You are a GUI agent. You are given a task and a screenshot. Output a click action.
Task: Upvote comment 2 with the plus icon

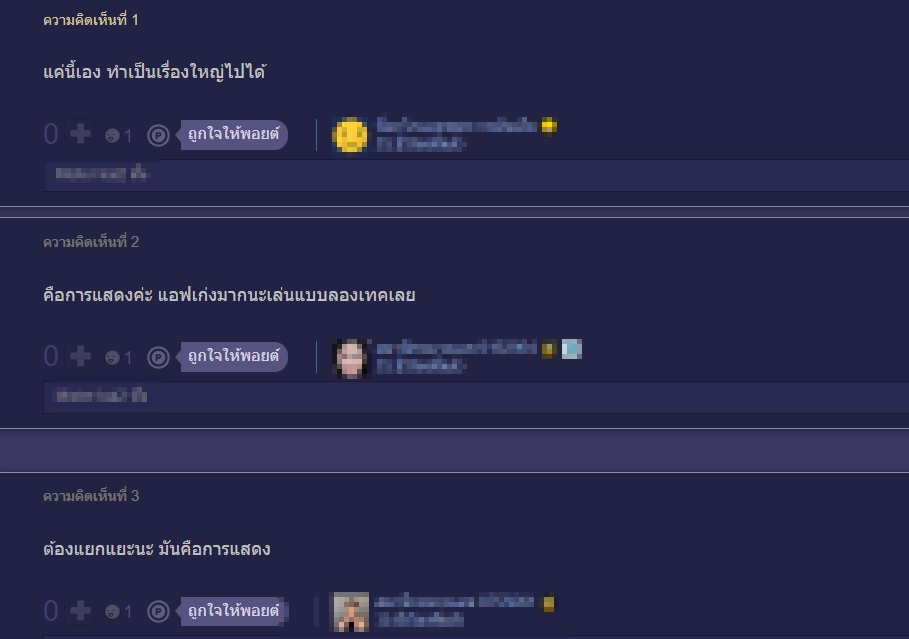pyautogui.click(x=80, y=357)
